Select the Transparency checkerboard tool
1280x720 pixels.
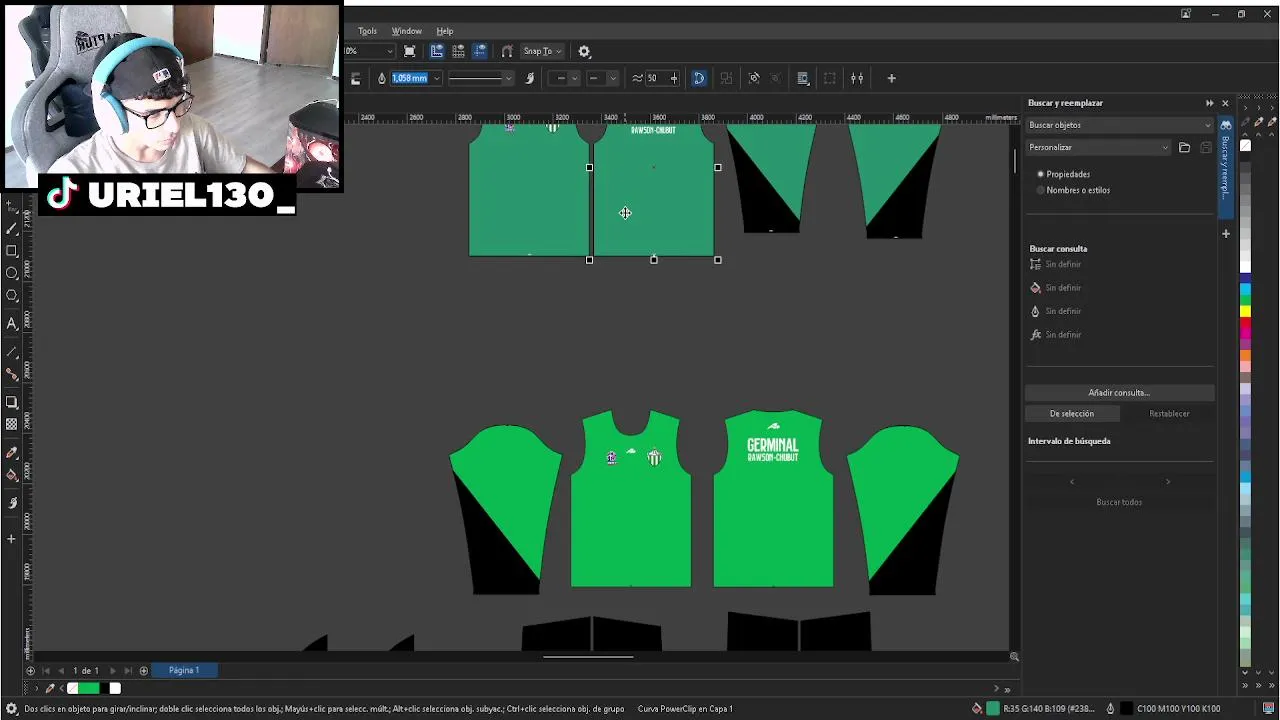click(x=12, y=424)
